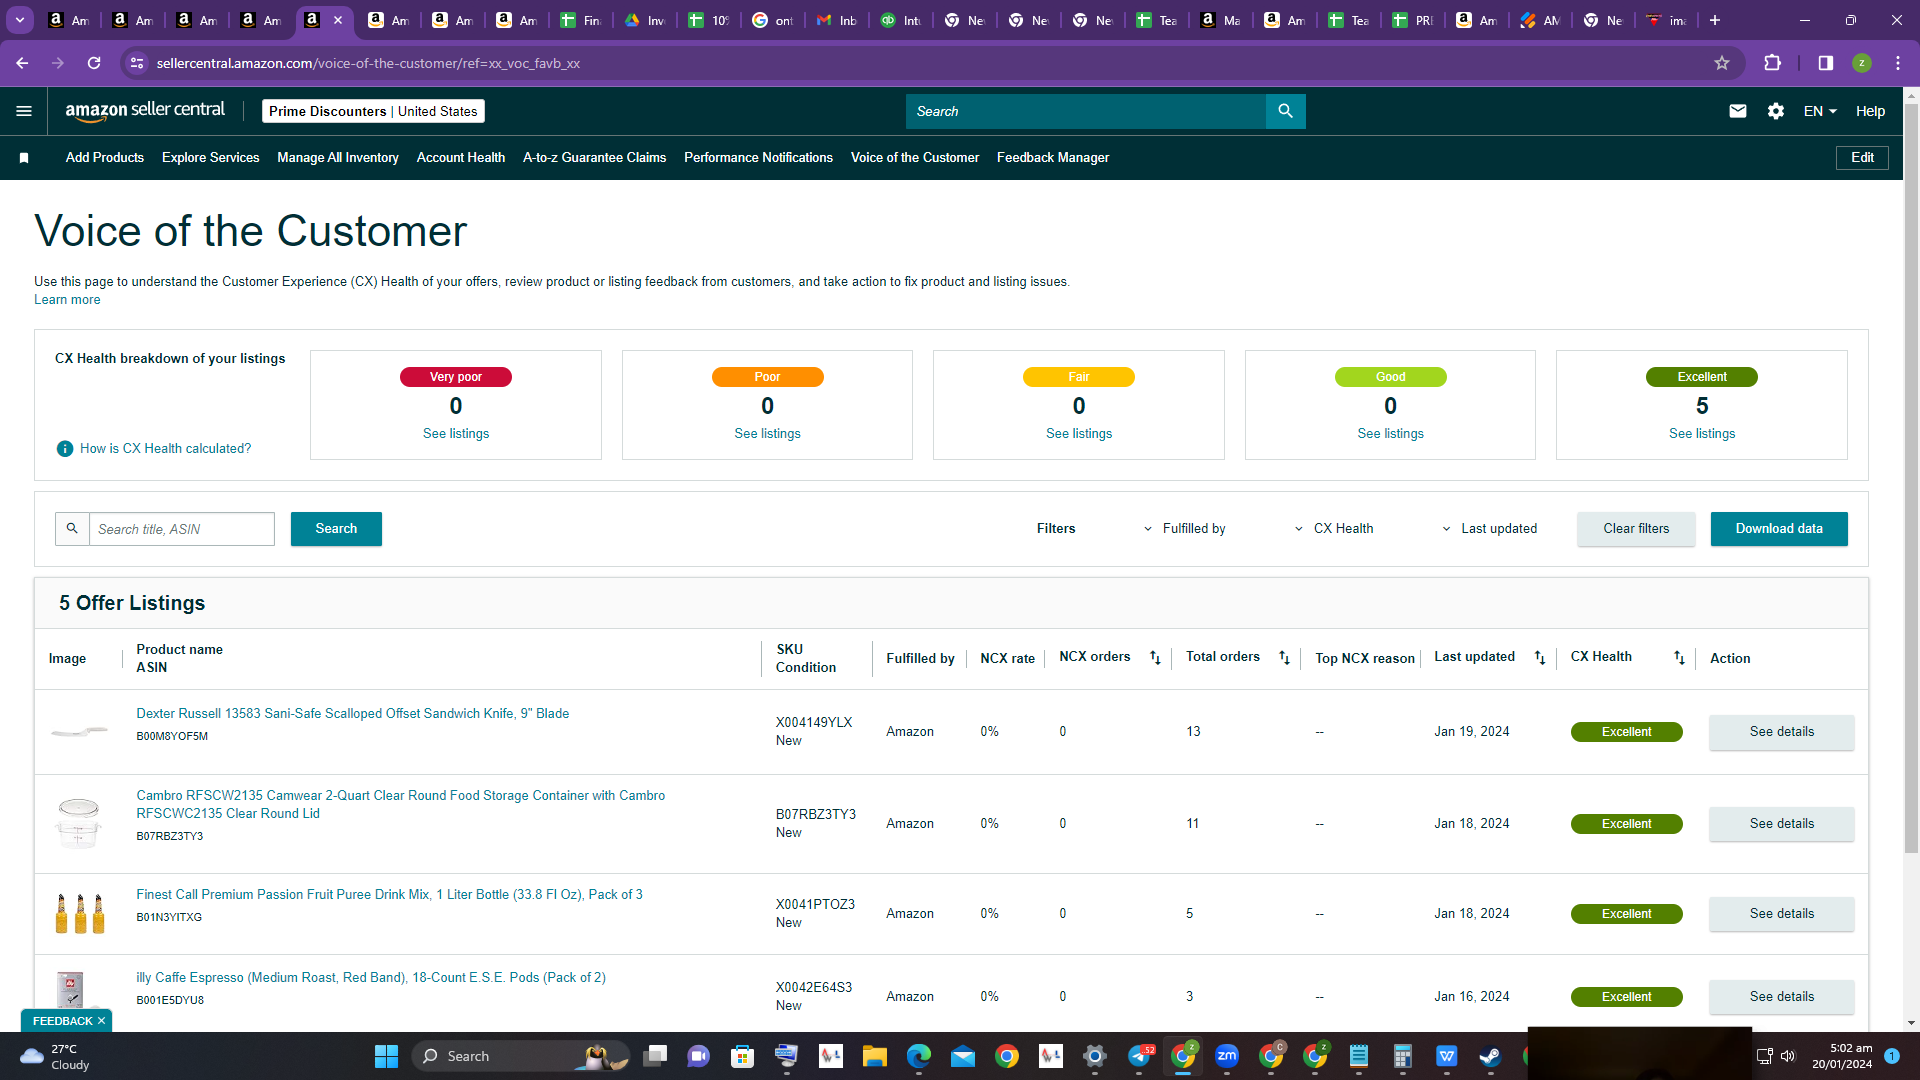
Task: Bookmark this page with the star icon
Action: point(1722,63)
